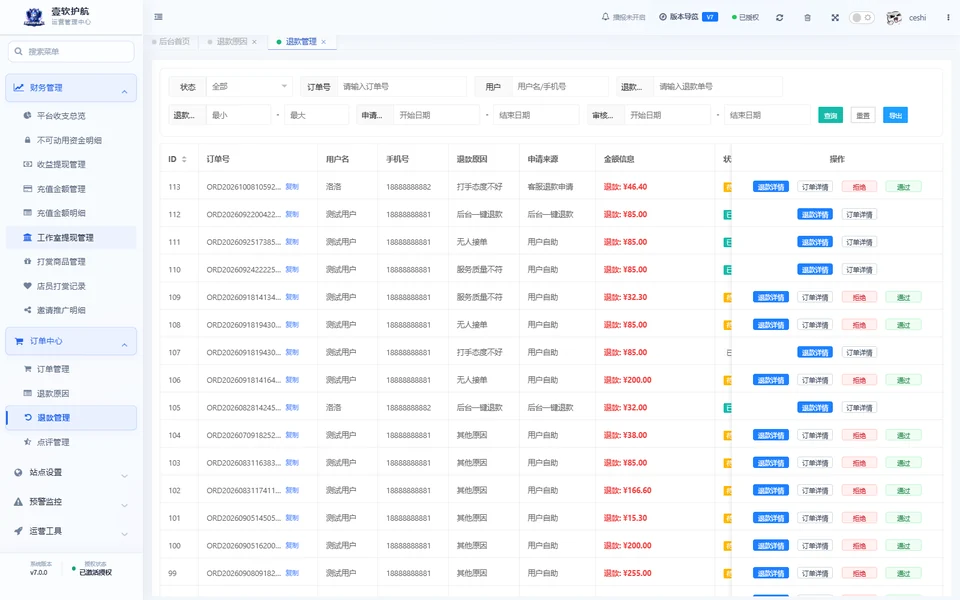Open 订单详情 for row ID 112

[x=859, y=214]
